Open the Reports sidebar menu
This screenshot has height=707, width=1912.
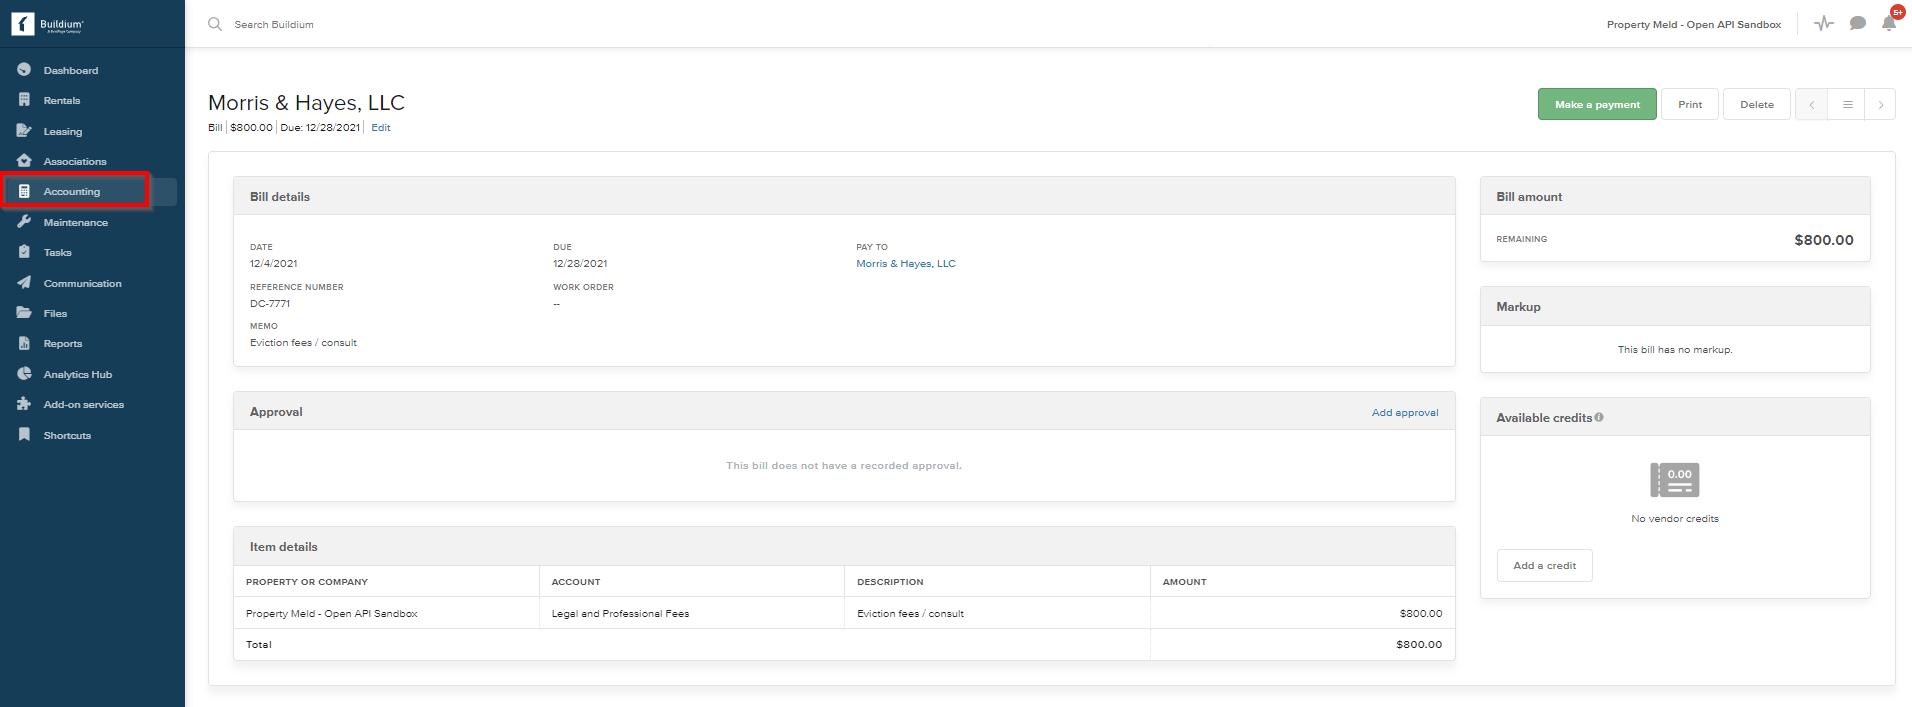(x=63, y=344)
